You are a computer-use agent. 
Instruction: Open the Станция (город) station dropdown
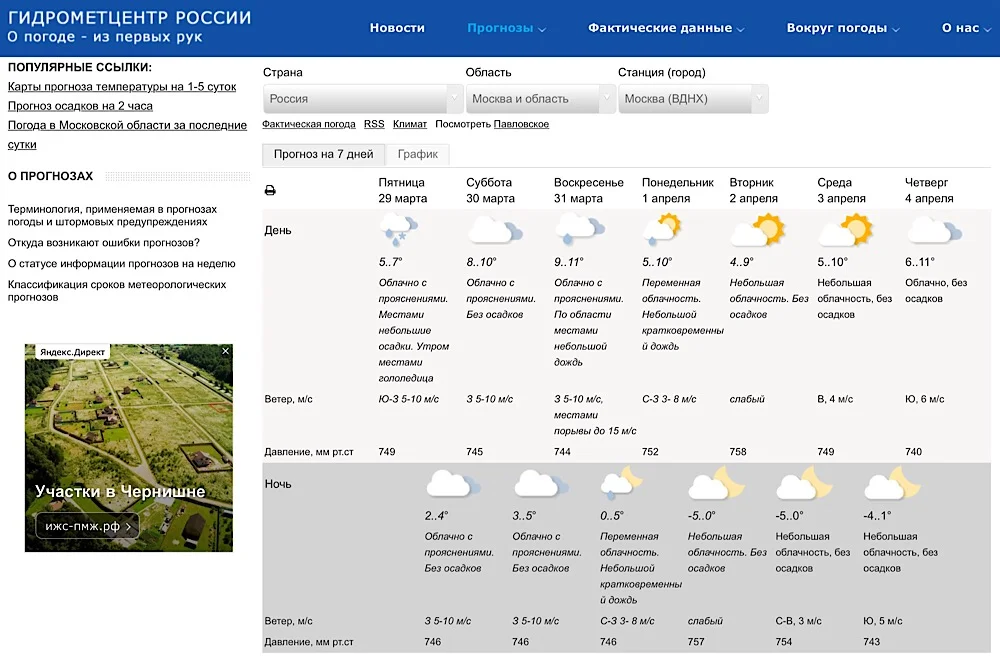coord(693,99)
